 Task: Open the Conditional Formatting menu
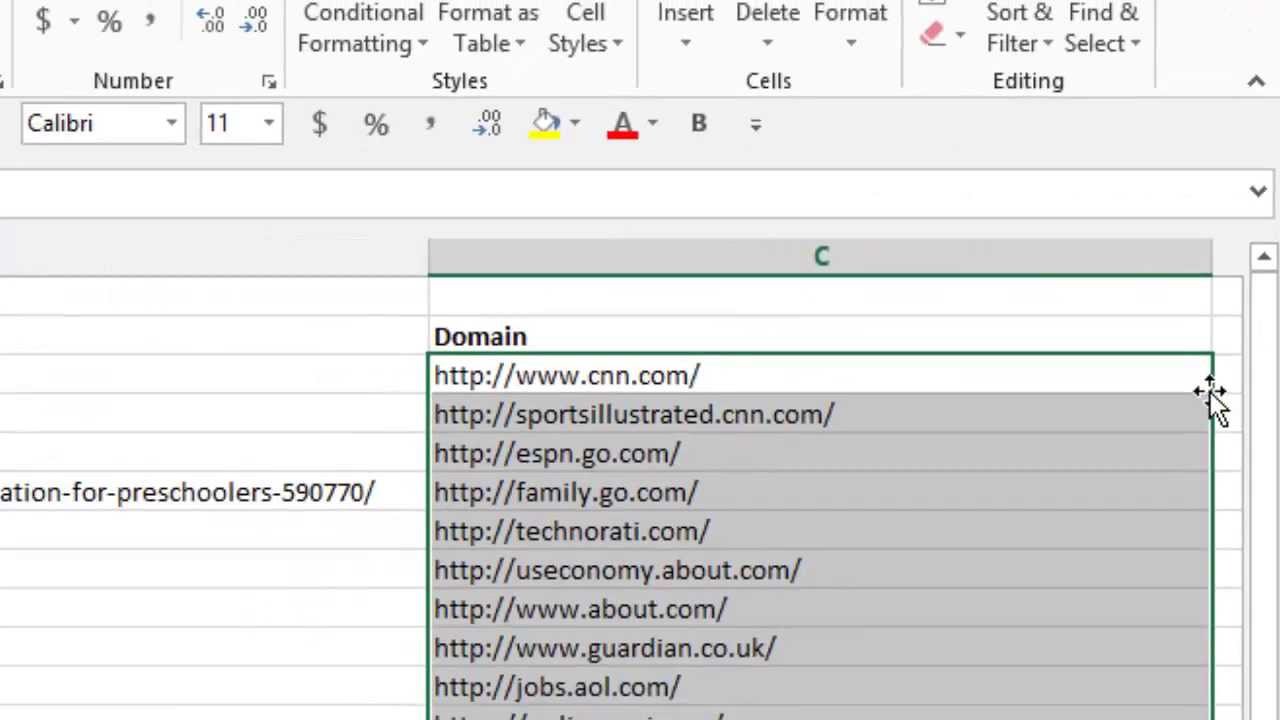363,28
